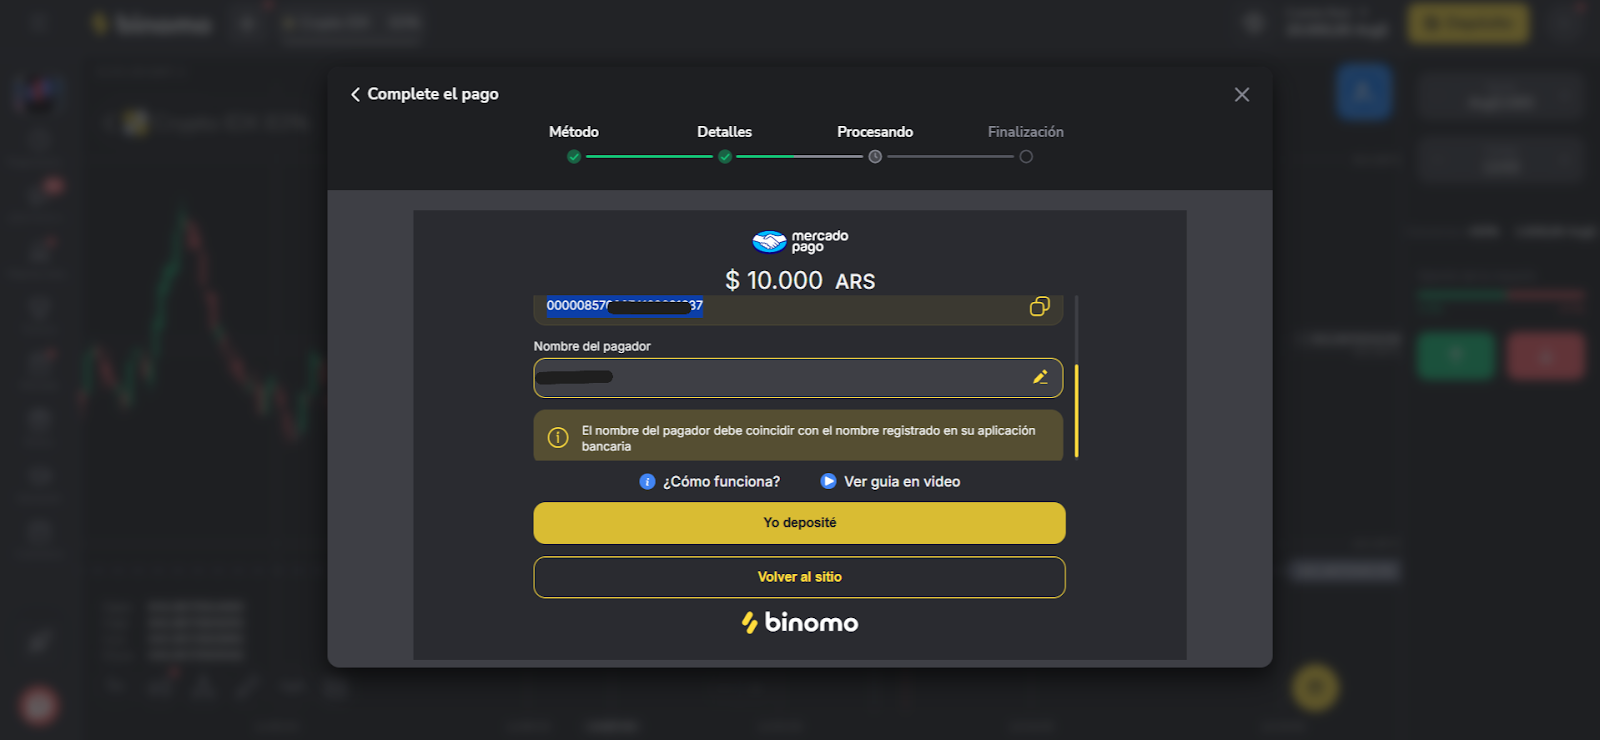Click the blue play icon beside Ver guía en video
Image resolution: width=1600 pixels, height=740 pixels.
coord(828,481)
